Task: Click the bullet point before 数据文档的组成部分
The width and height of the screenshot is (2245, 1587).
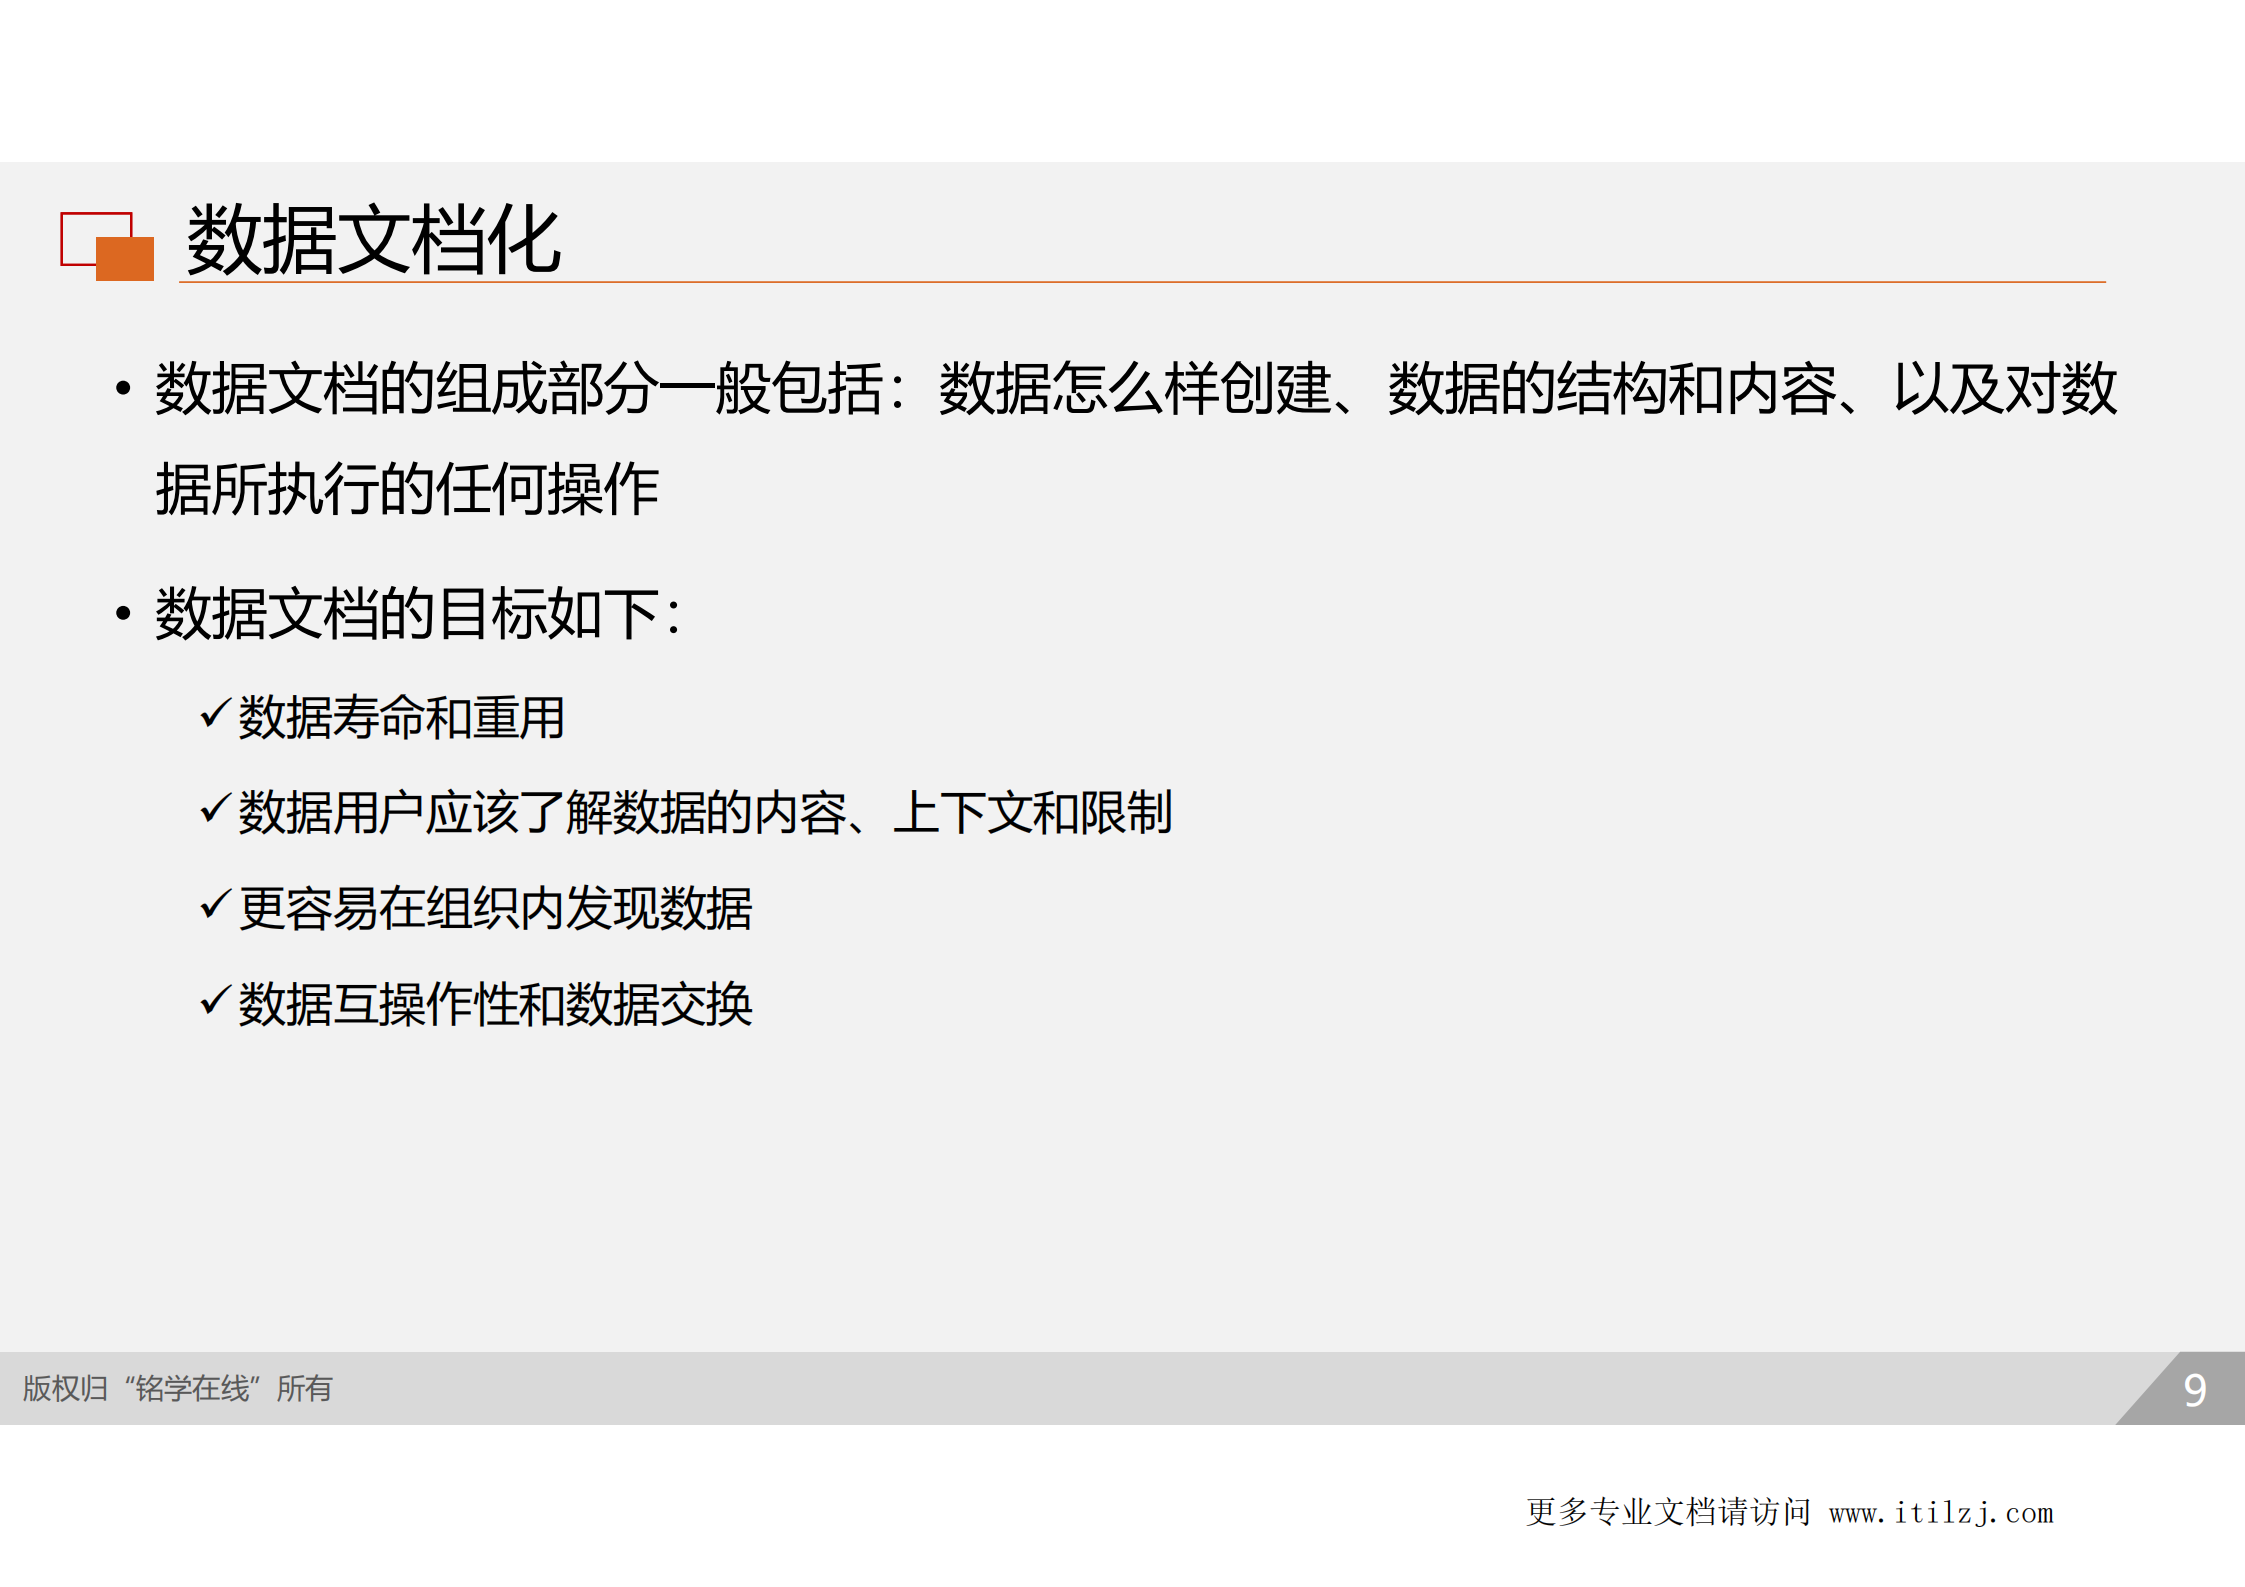Action: pos(122,390)
